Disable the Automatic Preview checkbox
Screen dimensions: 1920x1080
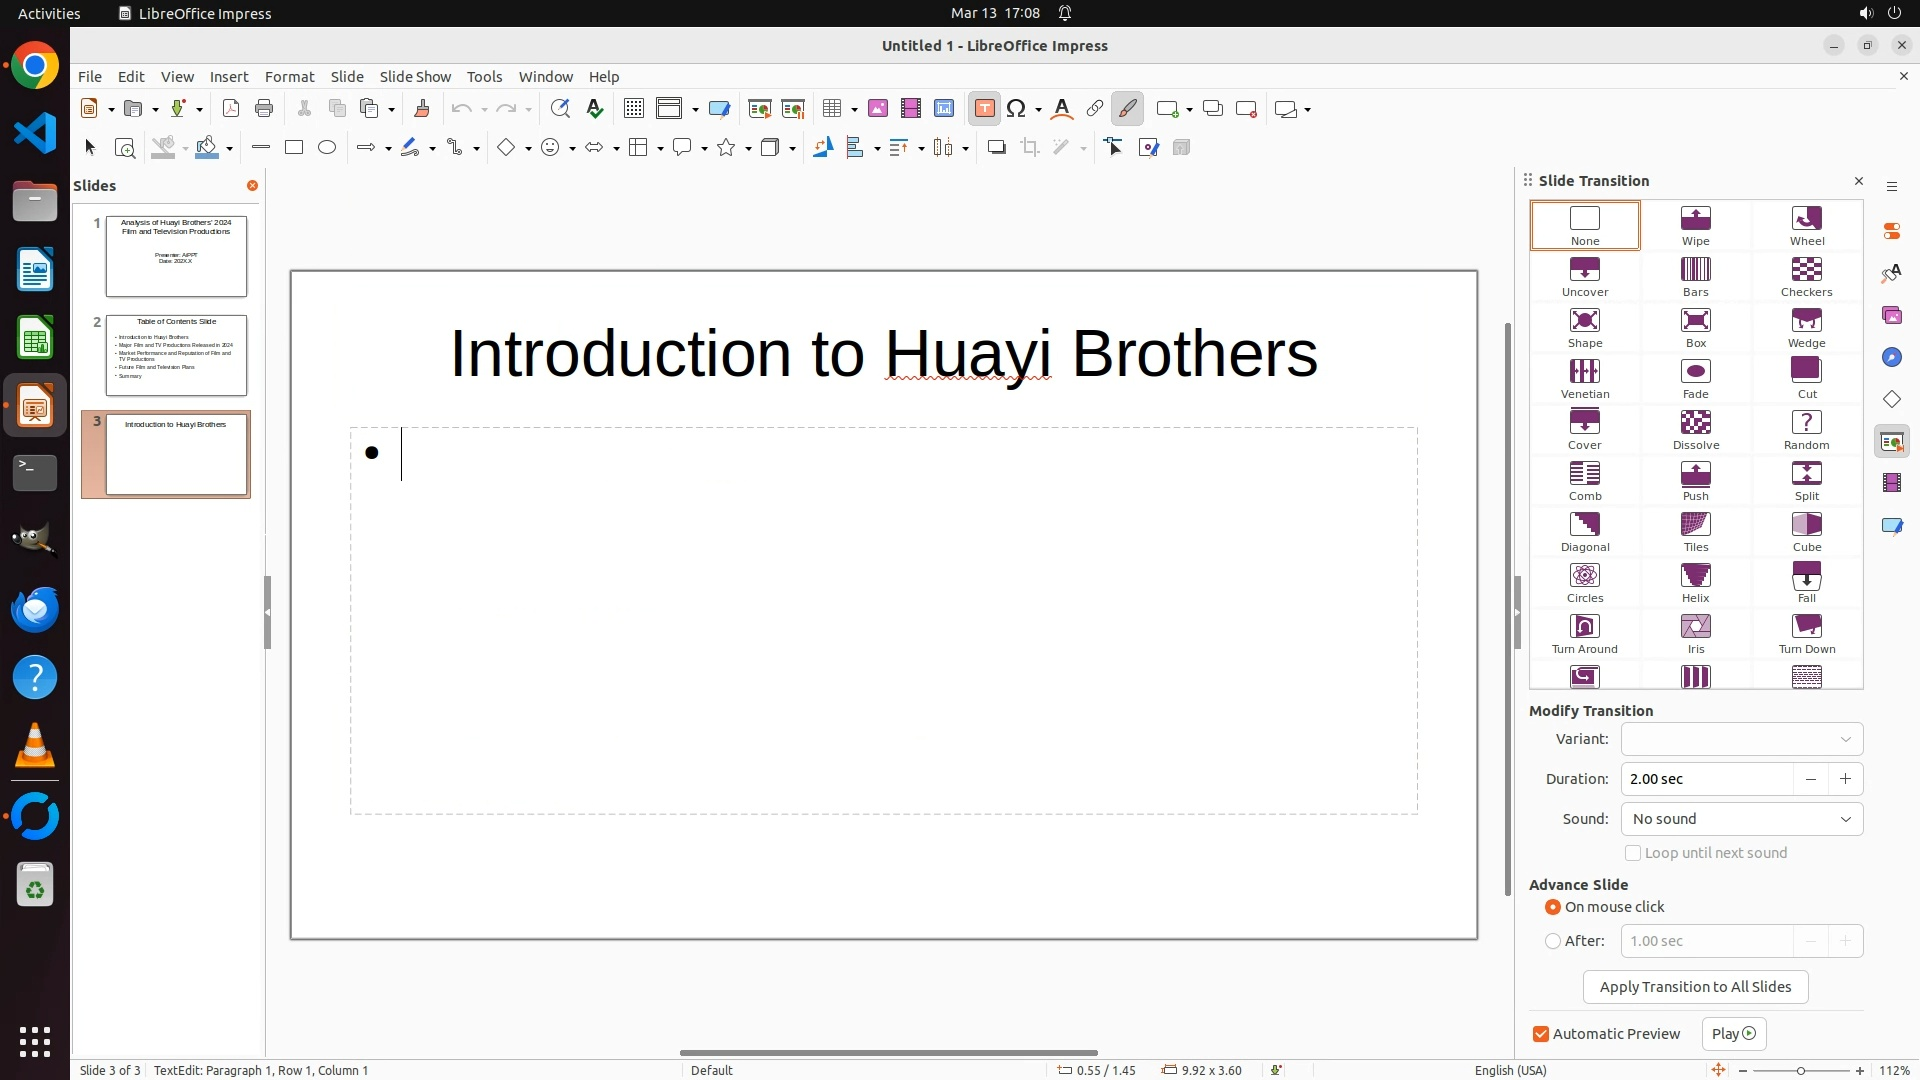(x=1541, y=1034)
